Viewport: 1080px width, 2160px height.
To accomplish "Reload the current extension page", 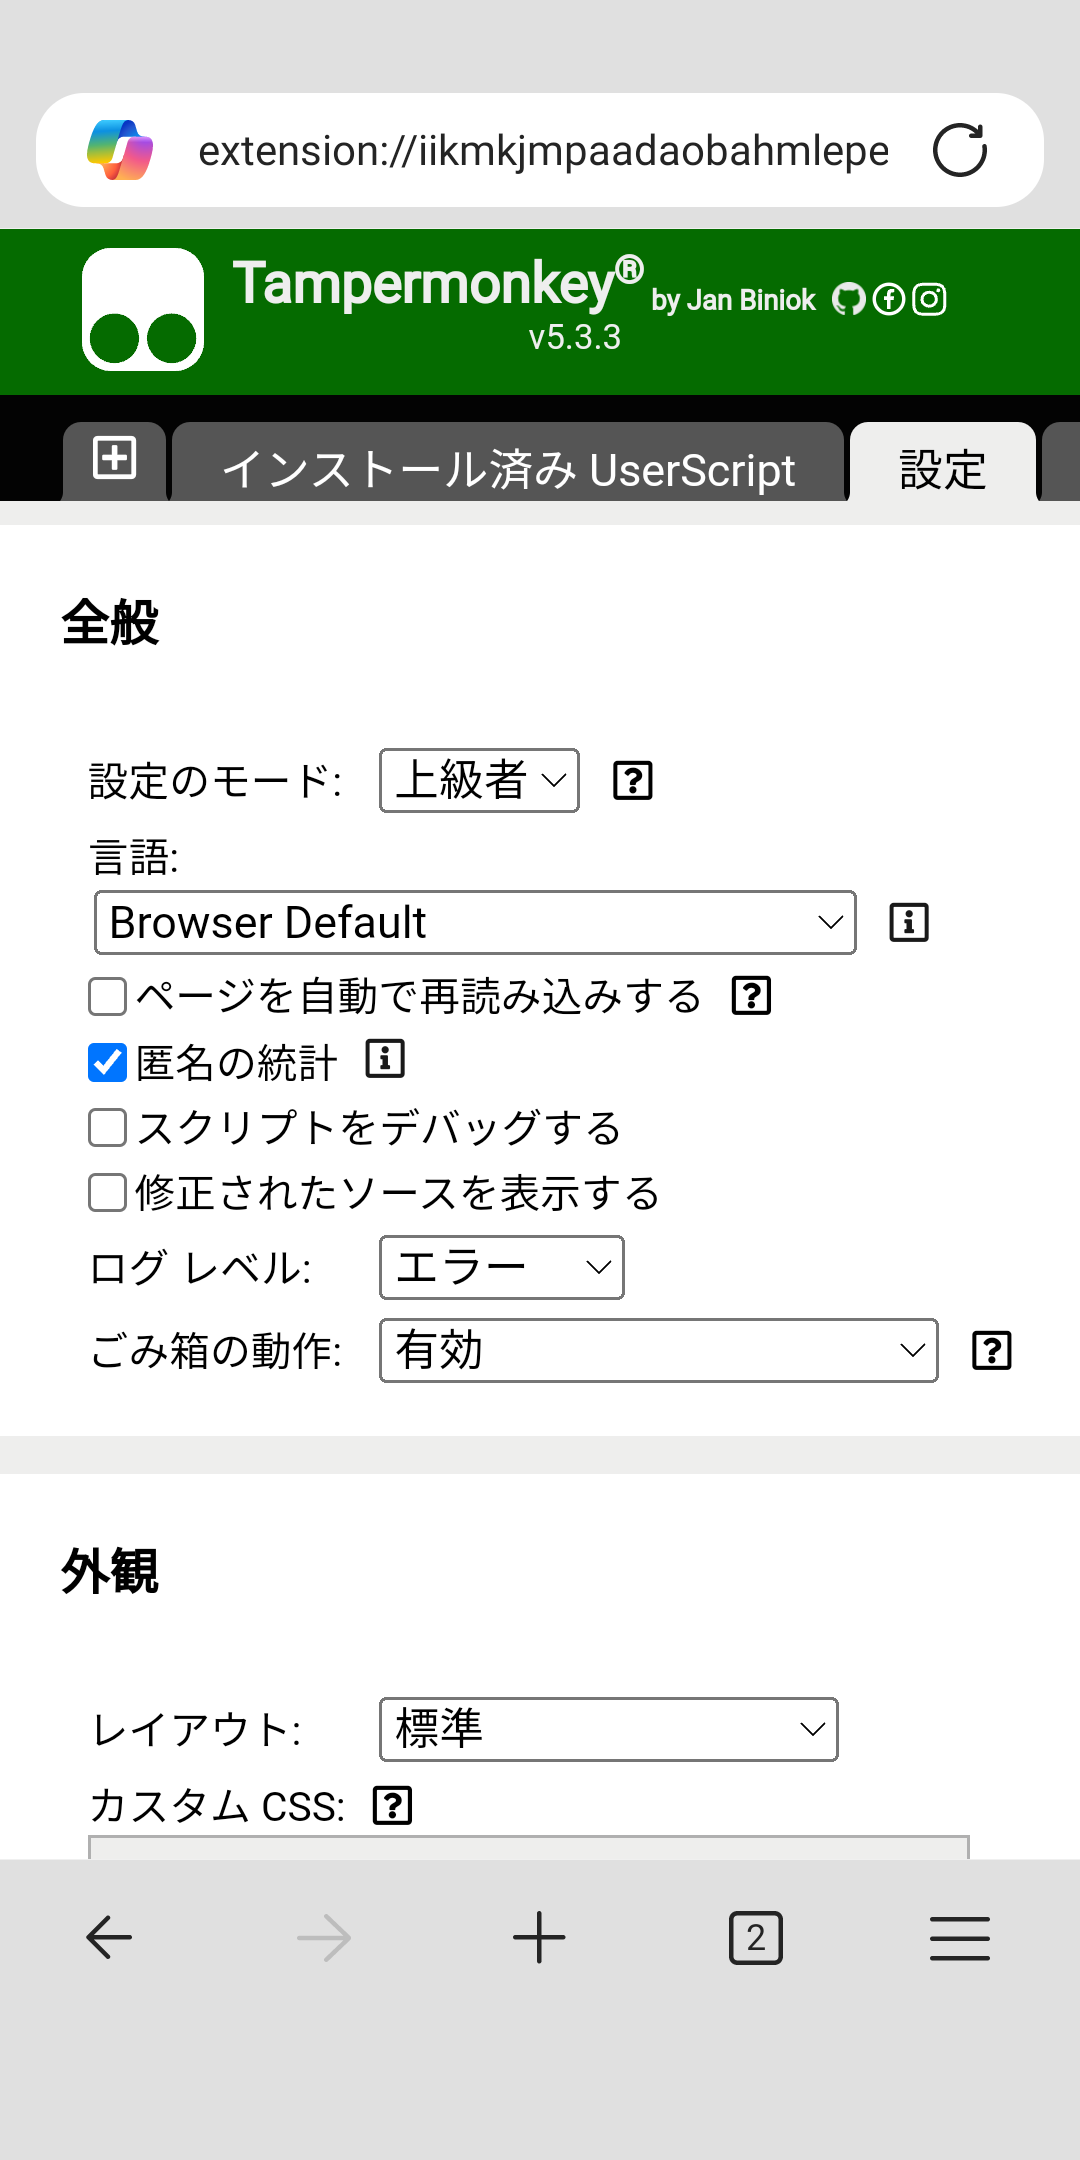I will [x=959, y=150].
